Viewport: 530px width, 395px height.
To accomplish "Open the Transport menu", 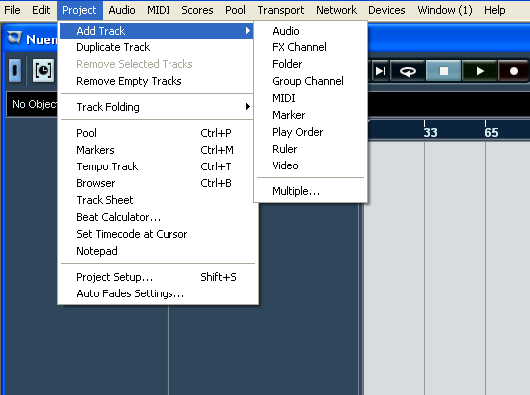I will tap(281, 10).
